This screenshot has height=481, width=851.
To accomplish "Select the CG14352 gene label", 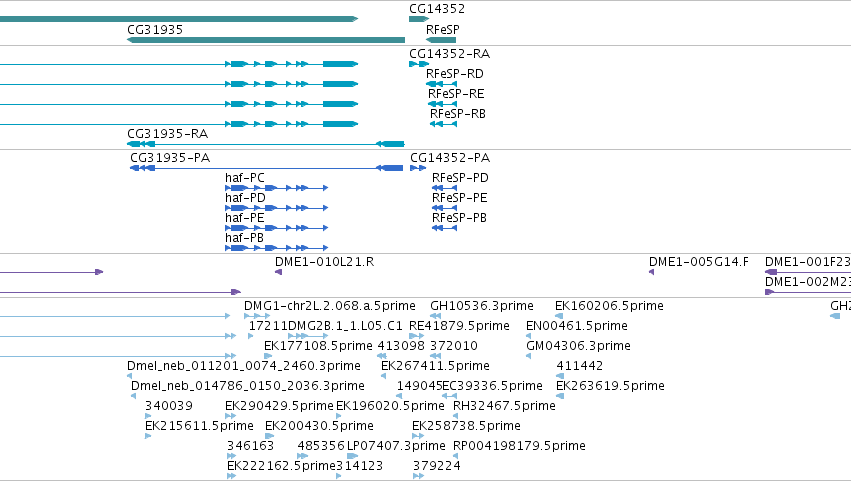I will point(437,9).
